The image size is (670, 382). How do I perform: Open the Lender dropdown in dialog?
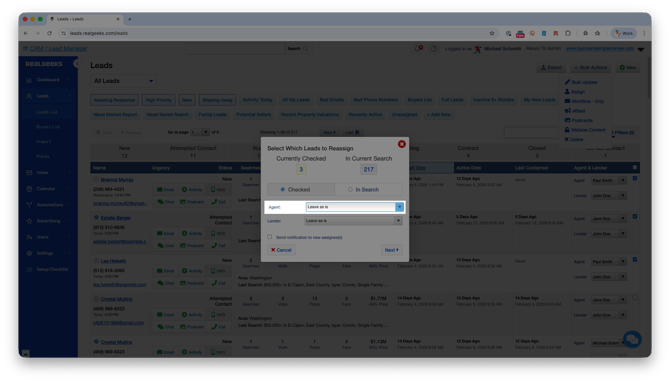[353, 221]
